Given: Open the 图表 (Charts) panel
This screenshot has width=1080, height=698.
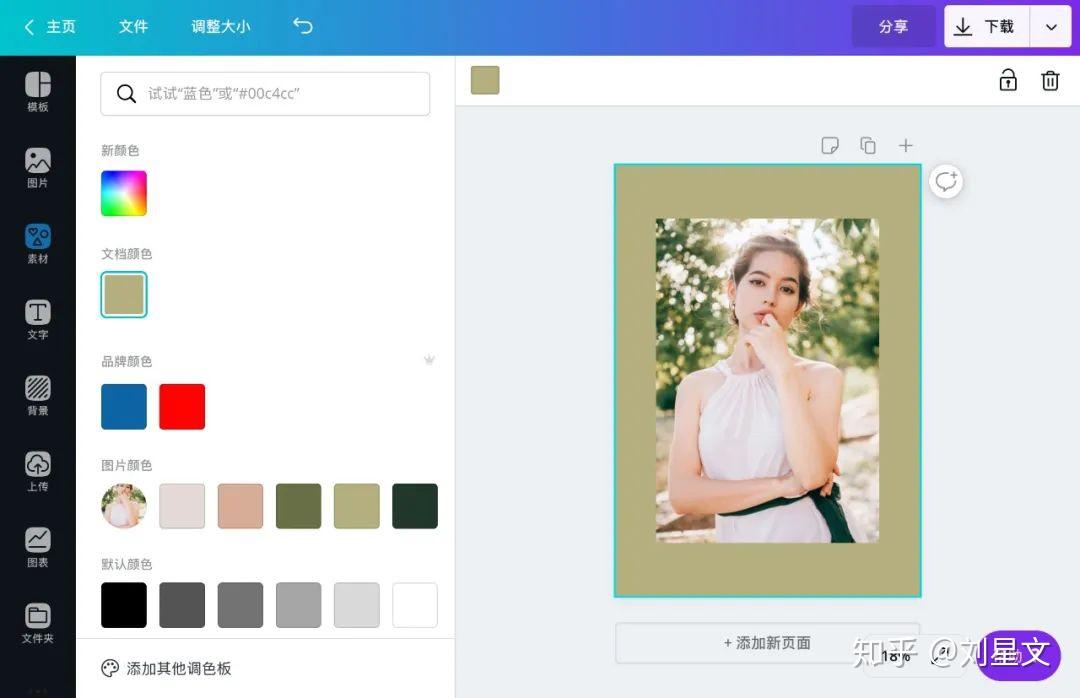Looking at the screenshot, I should click(x=37, y=544).
